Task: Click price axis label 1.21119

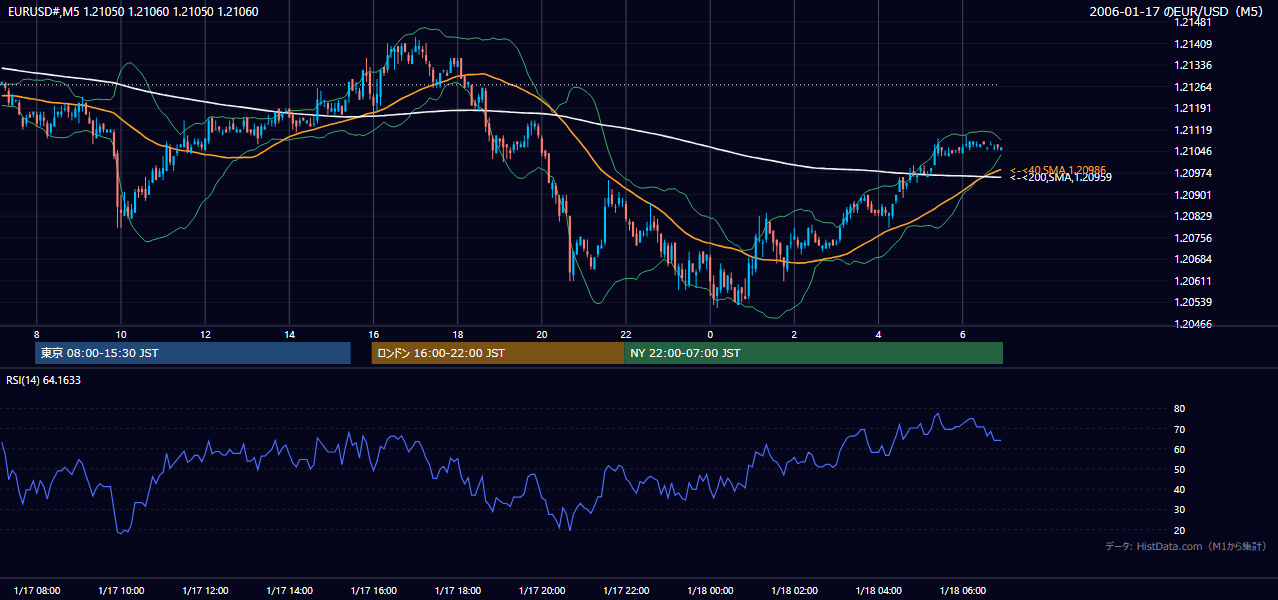Action: click(x=1194, y=130)
